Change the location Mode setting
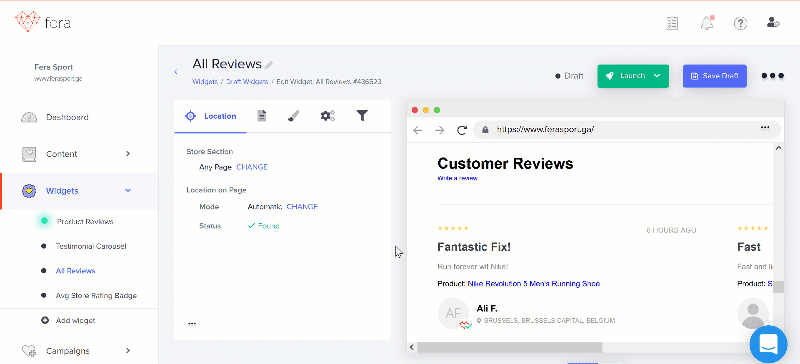This screenshot has width=800, height=364. click(x=302, y=207)
